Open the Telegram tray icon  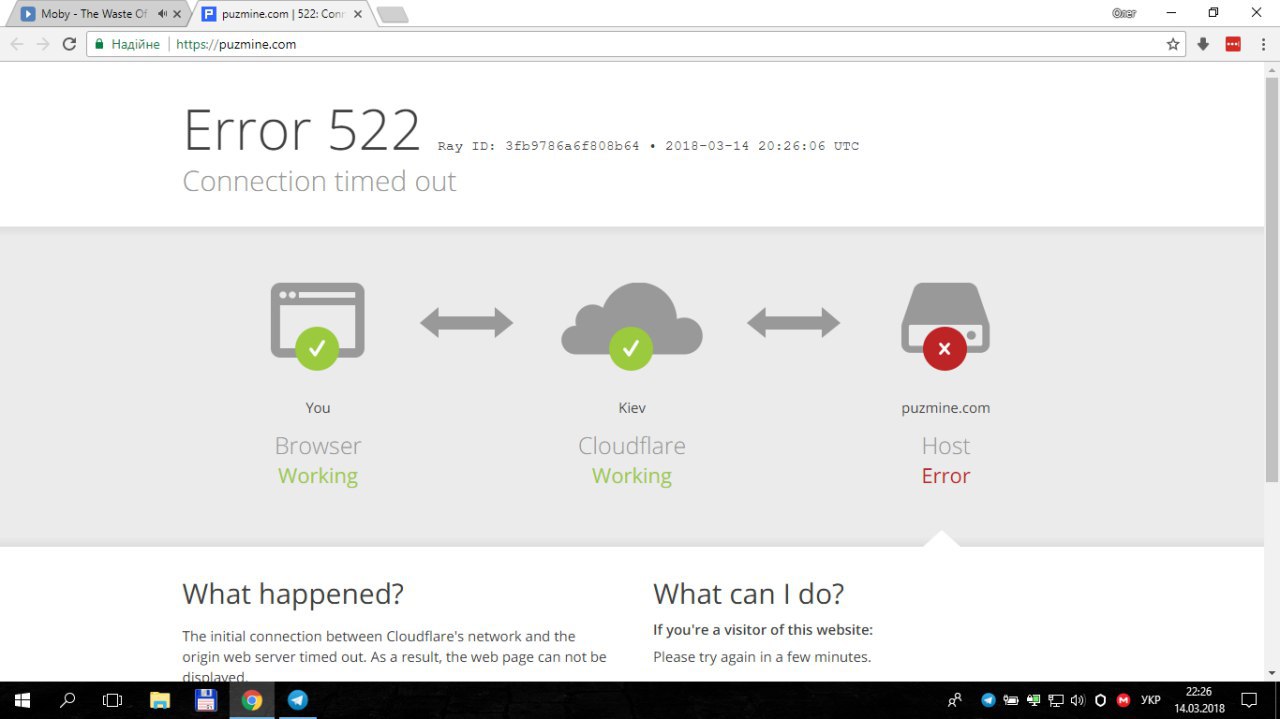pyautogui.click(x=988, y=700)
